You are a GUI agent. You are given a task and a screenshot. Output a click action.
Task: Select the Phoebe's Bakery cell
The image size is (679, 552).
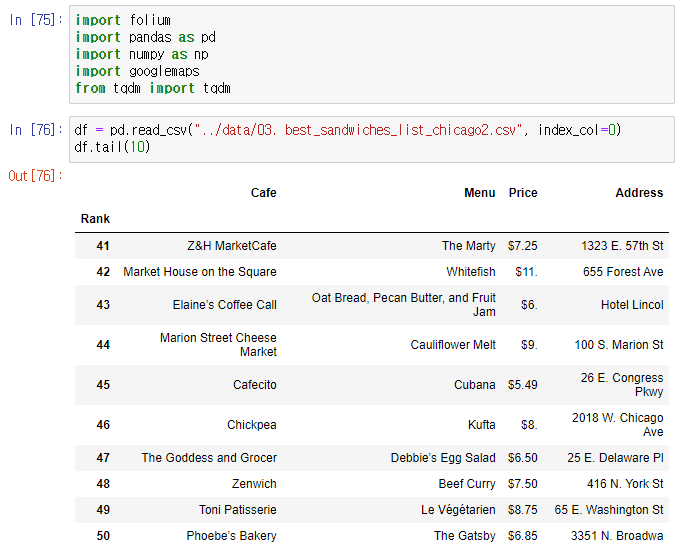point(231,536)
